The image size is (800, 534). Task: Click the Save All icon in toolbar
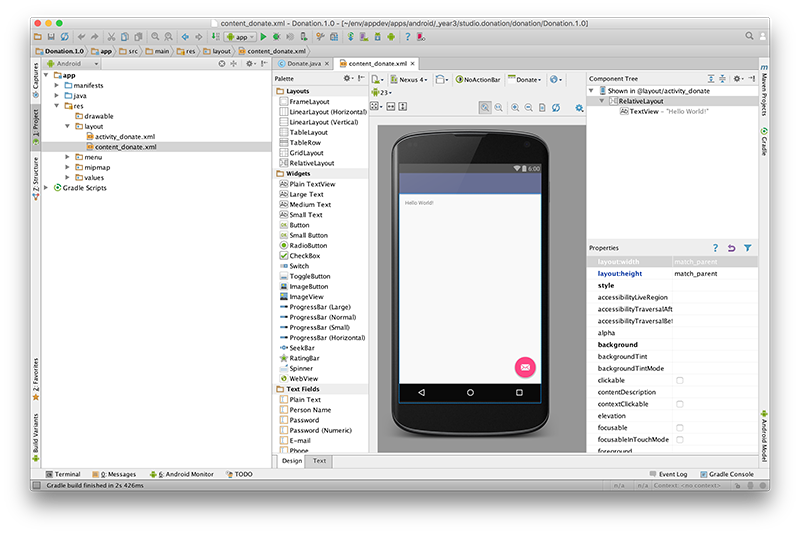(53, 36)
